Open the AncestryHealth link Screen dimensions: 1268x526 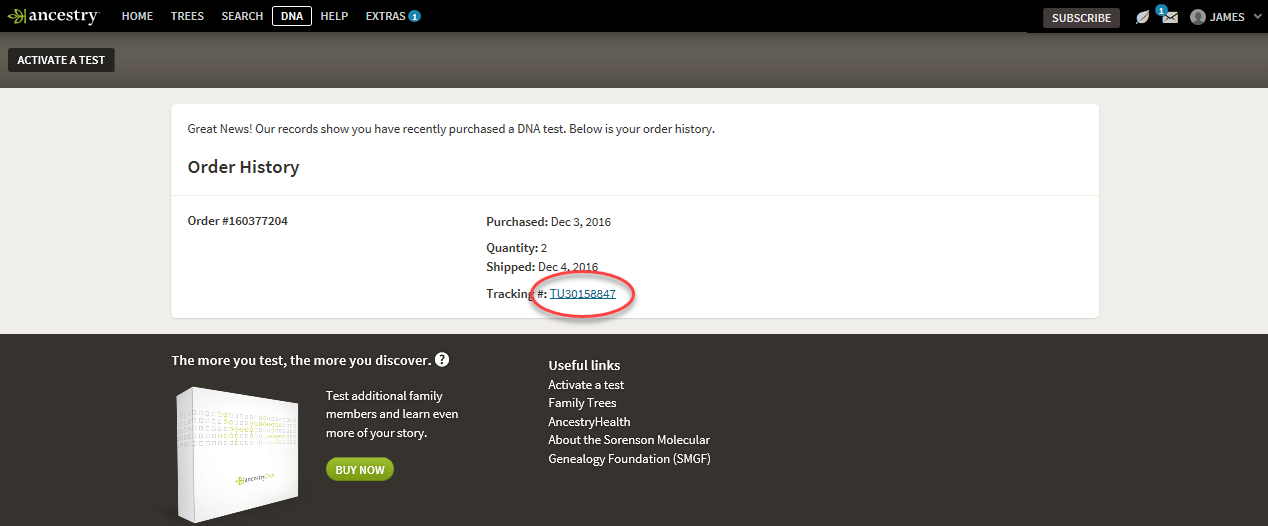pos(589,422)
